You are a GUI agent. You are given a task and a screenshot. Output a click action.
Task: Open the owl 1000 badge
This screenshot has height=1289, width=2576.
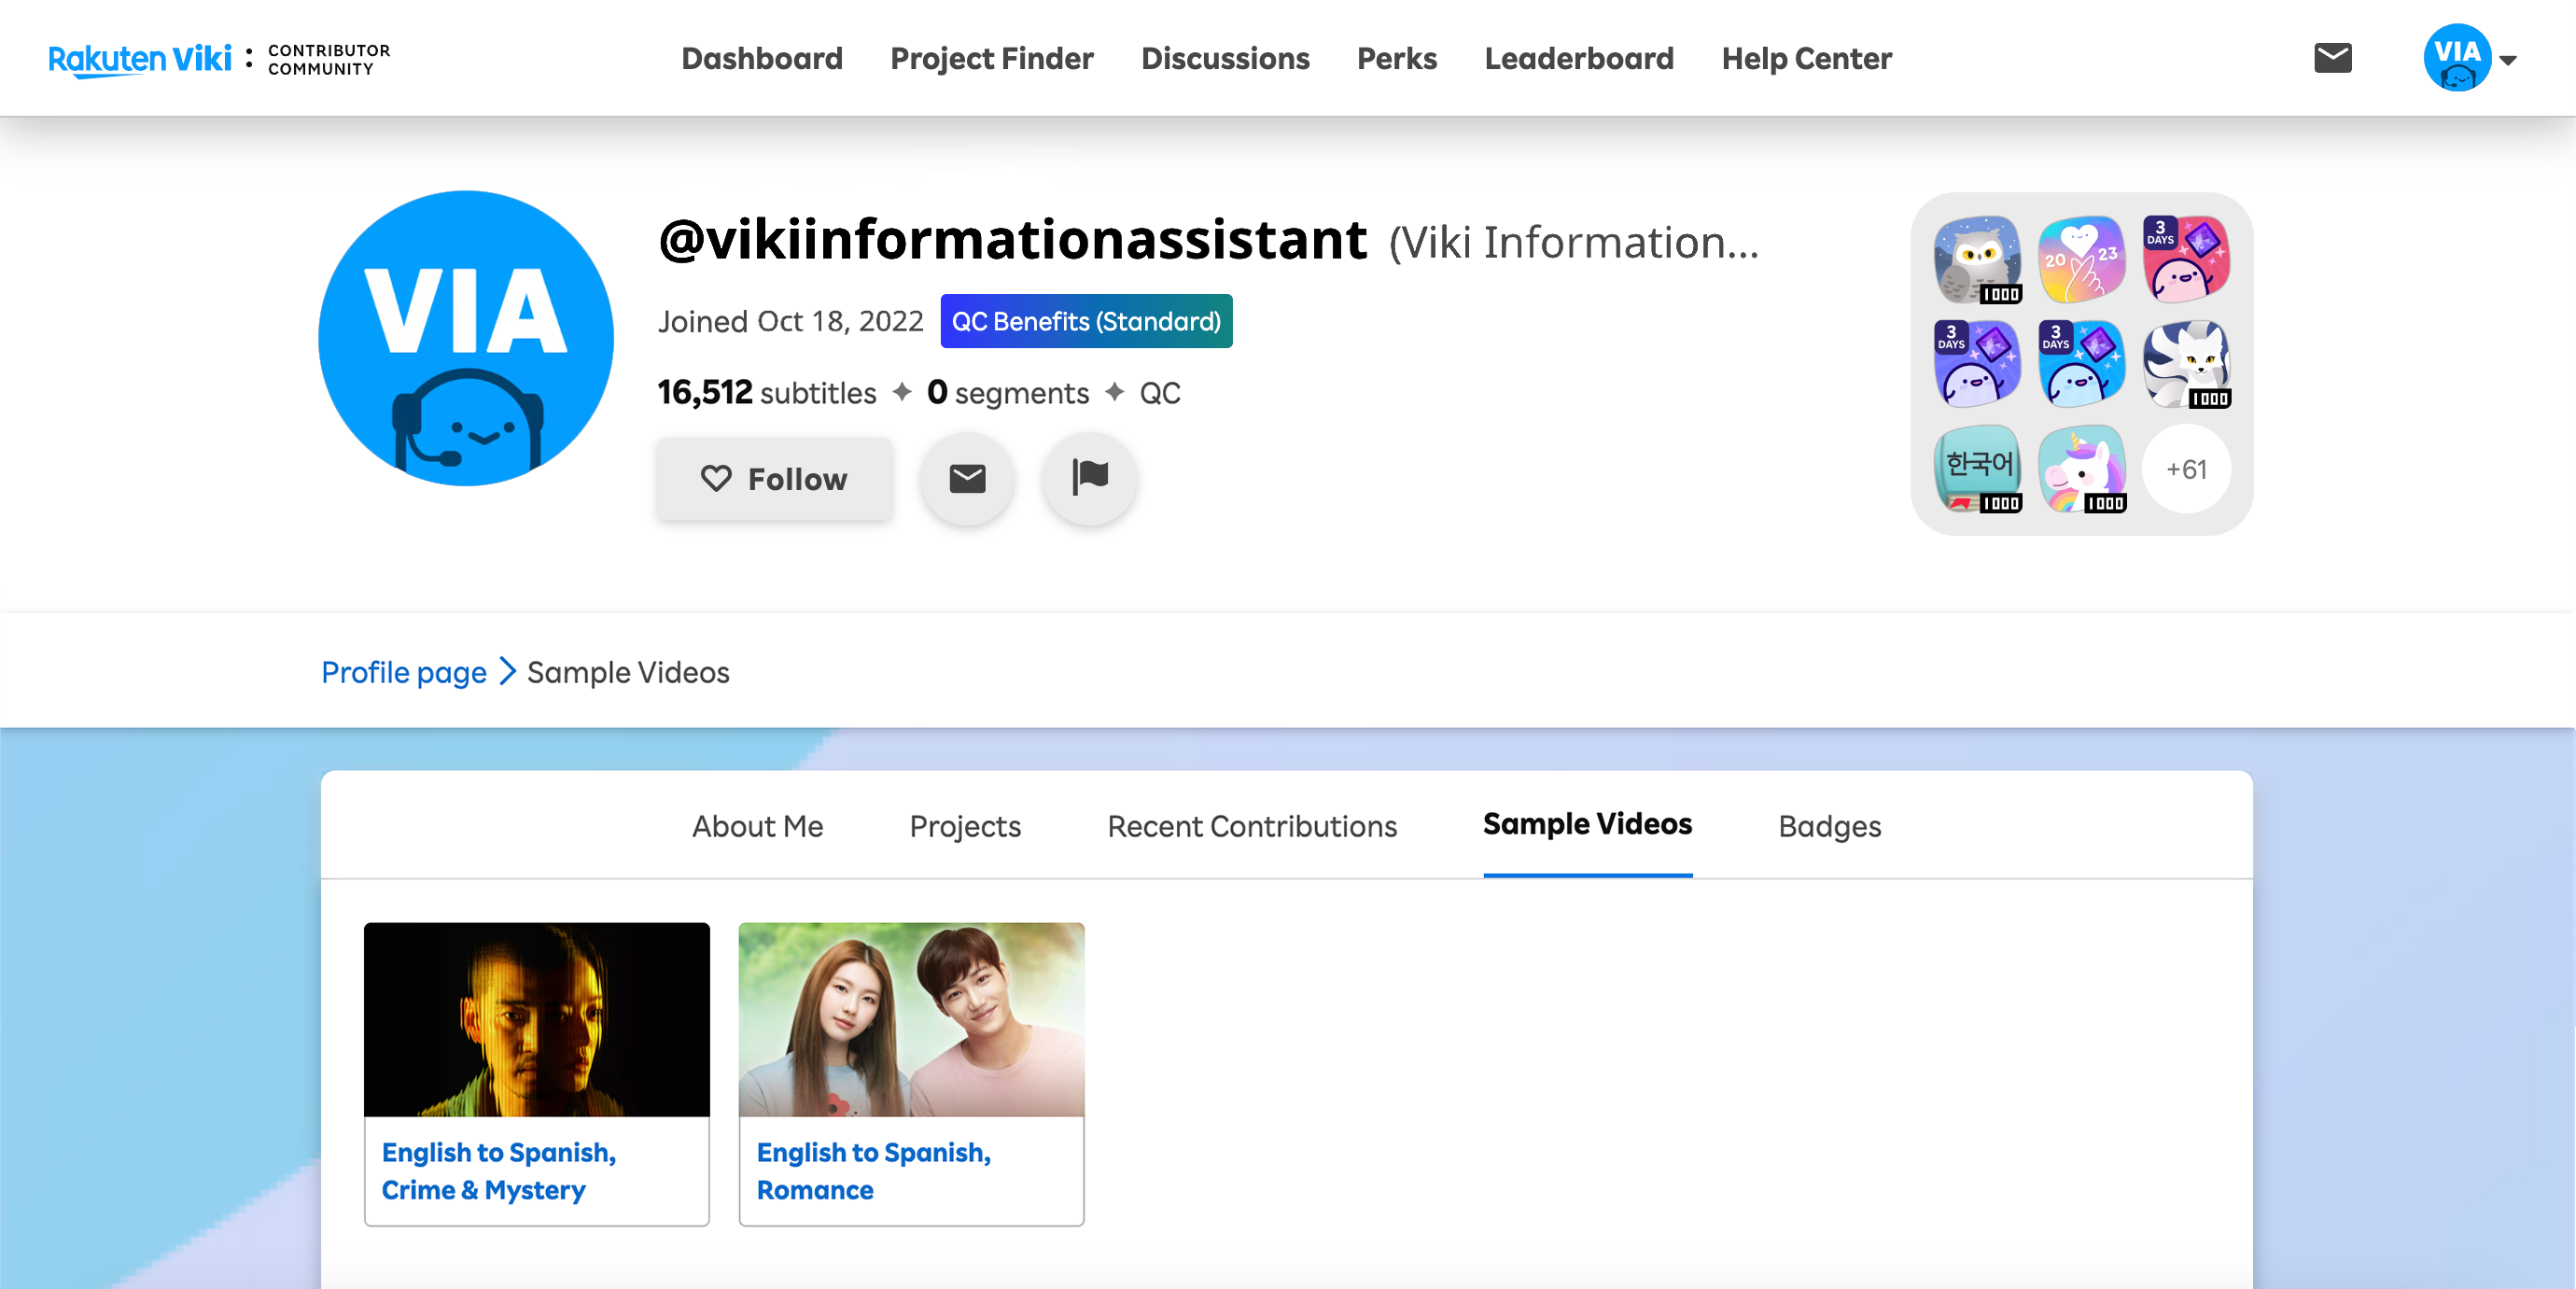1977,260
